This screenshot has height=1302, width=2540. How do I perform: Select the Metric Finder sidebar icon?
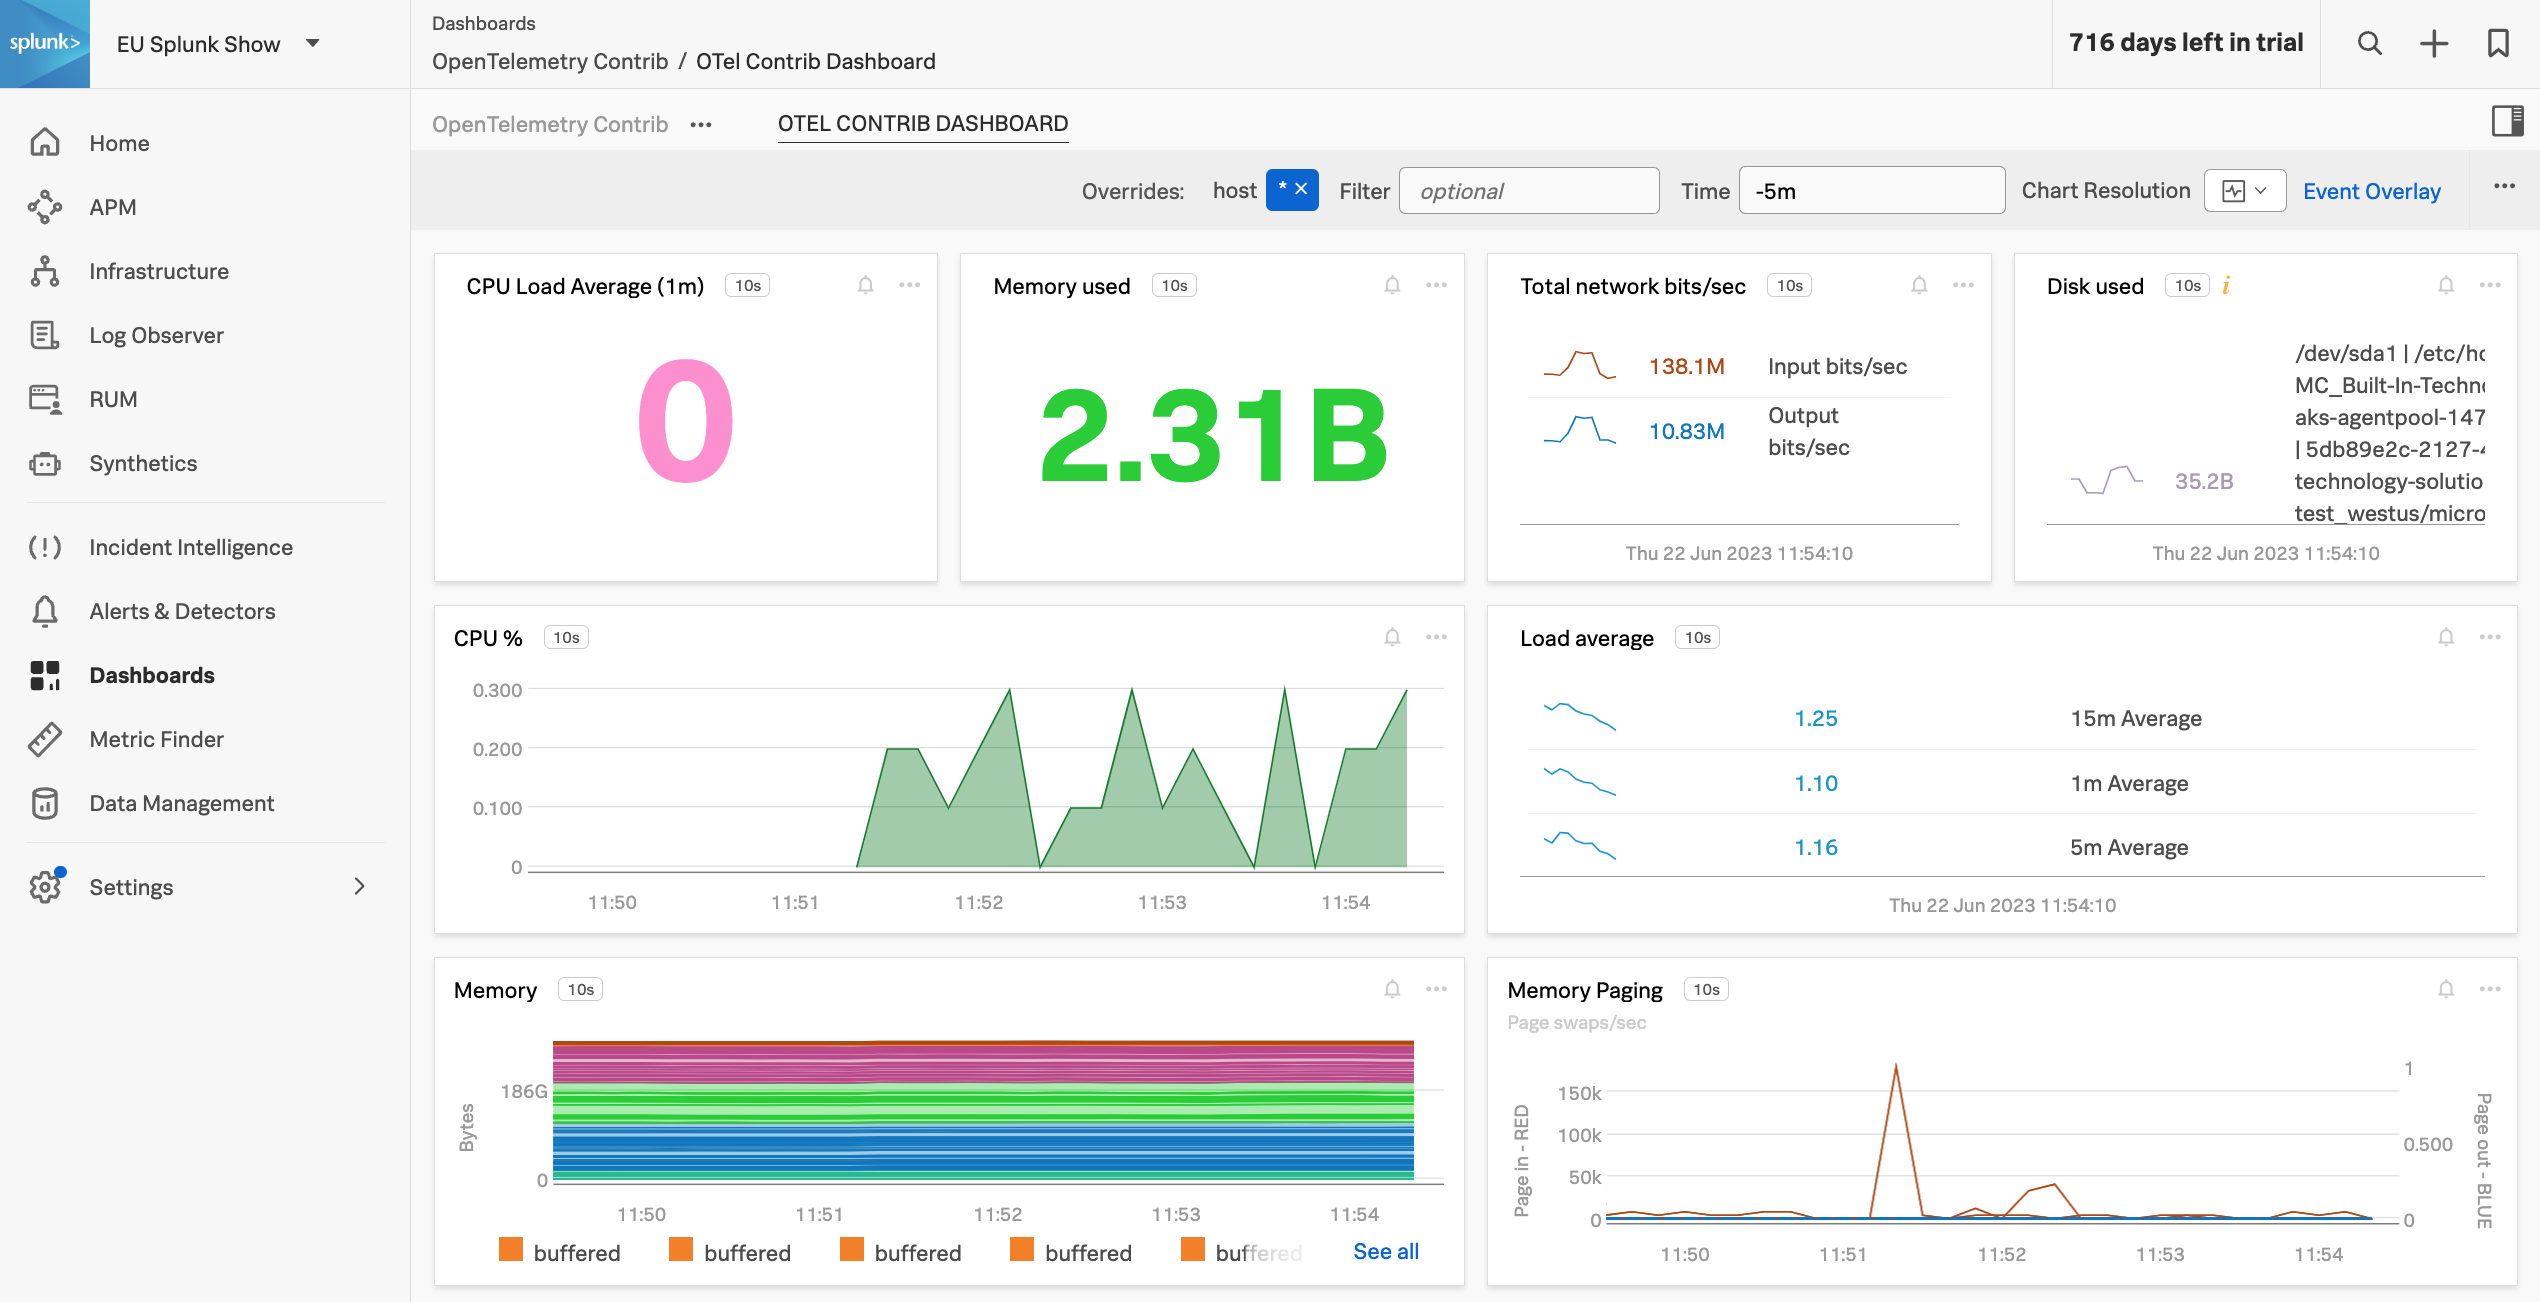(x=45, y=739)
